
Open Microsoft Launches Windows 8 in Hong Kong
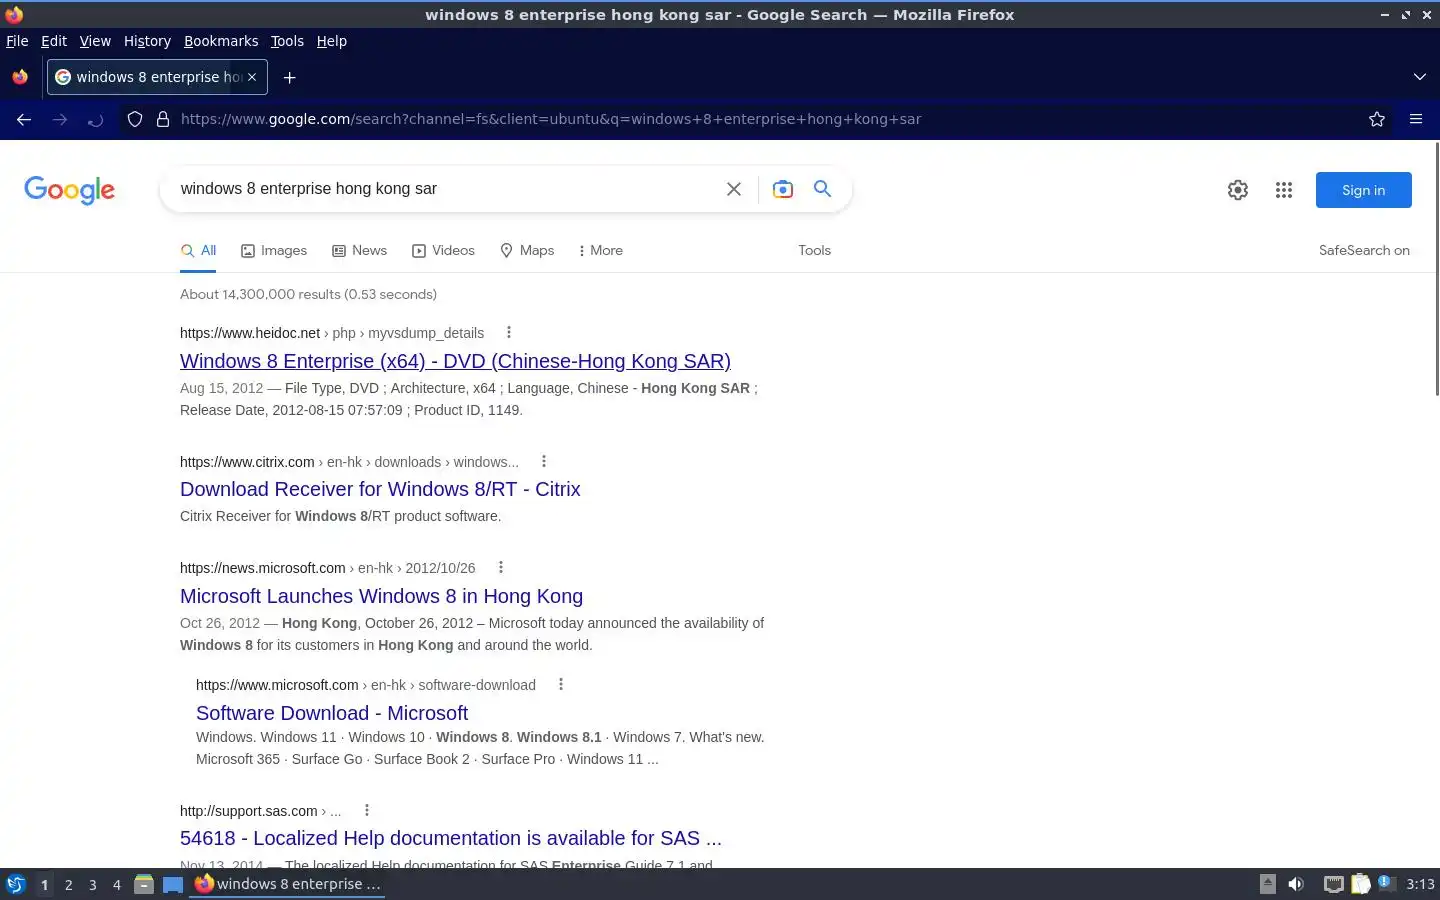[x=381, y=596]
